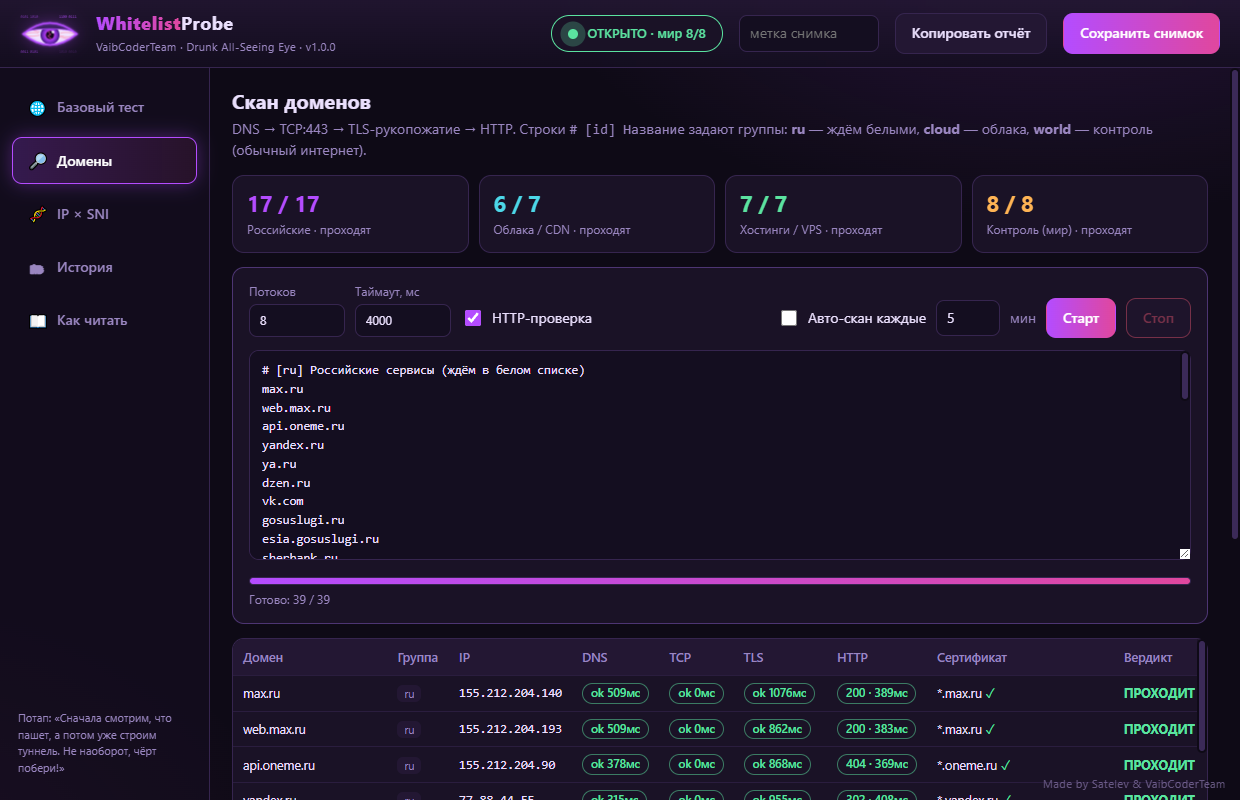Open the Базовый тест section
The image size is (1240, 800).
[x=104, y=108]
